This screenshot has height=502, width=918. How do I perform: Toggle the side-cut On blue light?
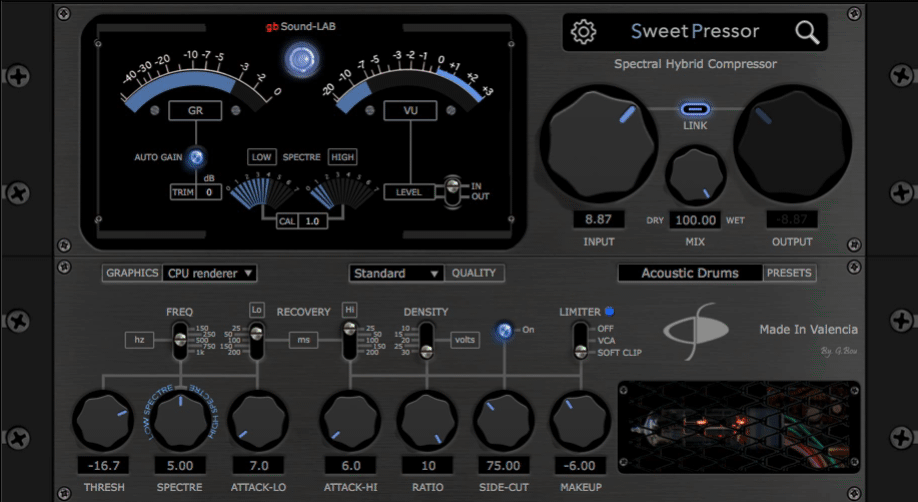point(503,331)
